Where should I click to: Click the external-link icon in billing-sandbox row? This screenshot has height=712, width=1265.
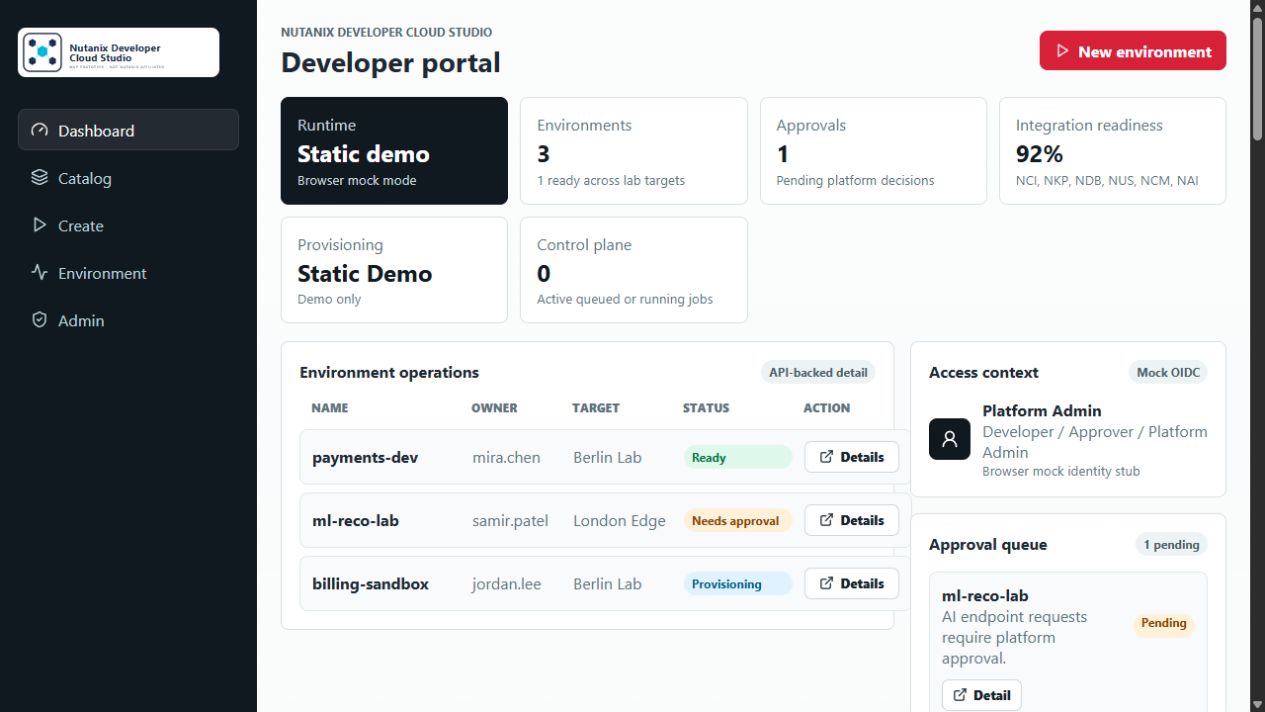click(x=826, y=583)
